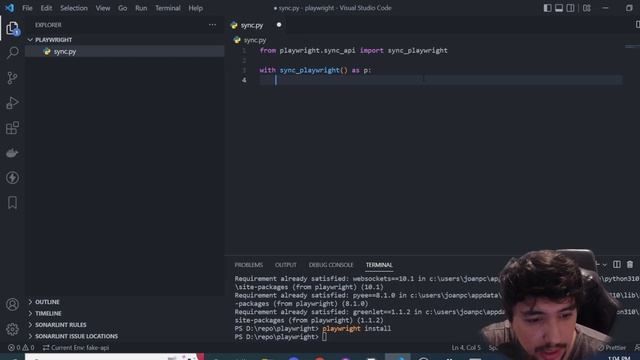Split the terminal panel
640x360 pixels.
click(x=617, y=264)
